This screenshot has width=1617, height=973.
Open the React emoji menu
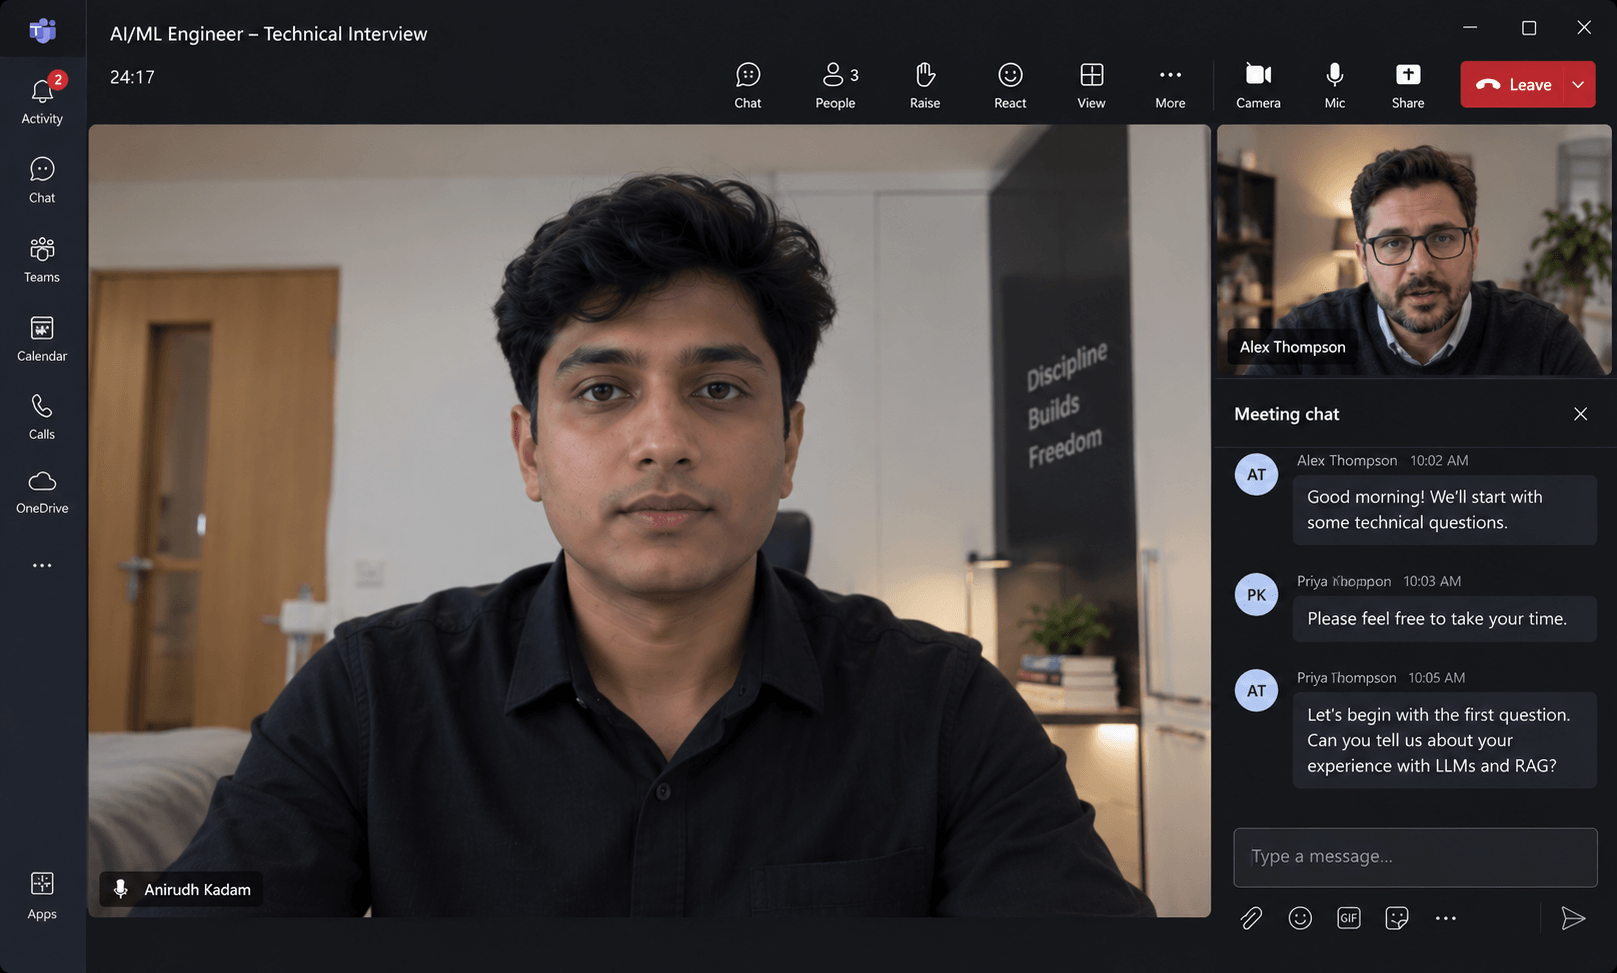1010,85
